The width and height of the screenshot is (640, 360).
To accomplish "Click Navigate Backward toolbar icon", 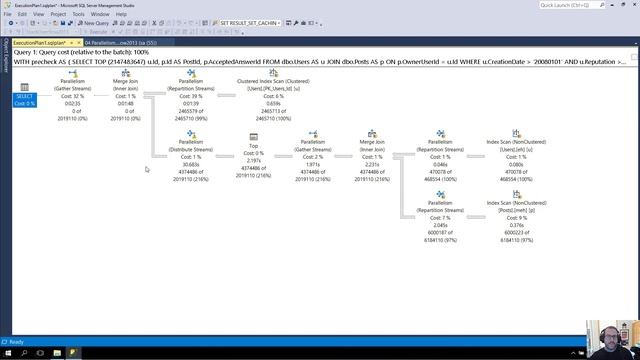I will coord(11,23).
